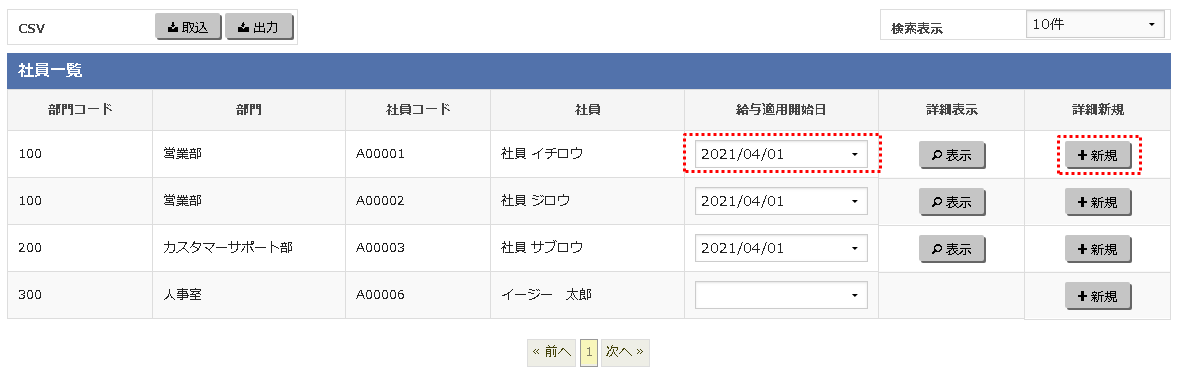The image size is (1177, 371).
Task: Click 新規 button for 社員 サブロウ
Action: coord(1097,249)
